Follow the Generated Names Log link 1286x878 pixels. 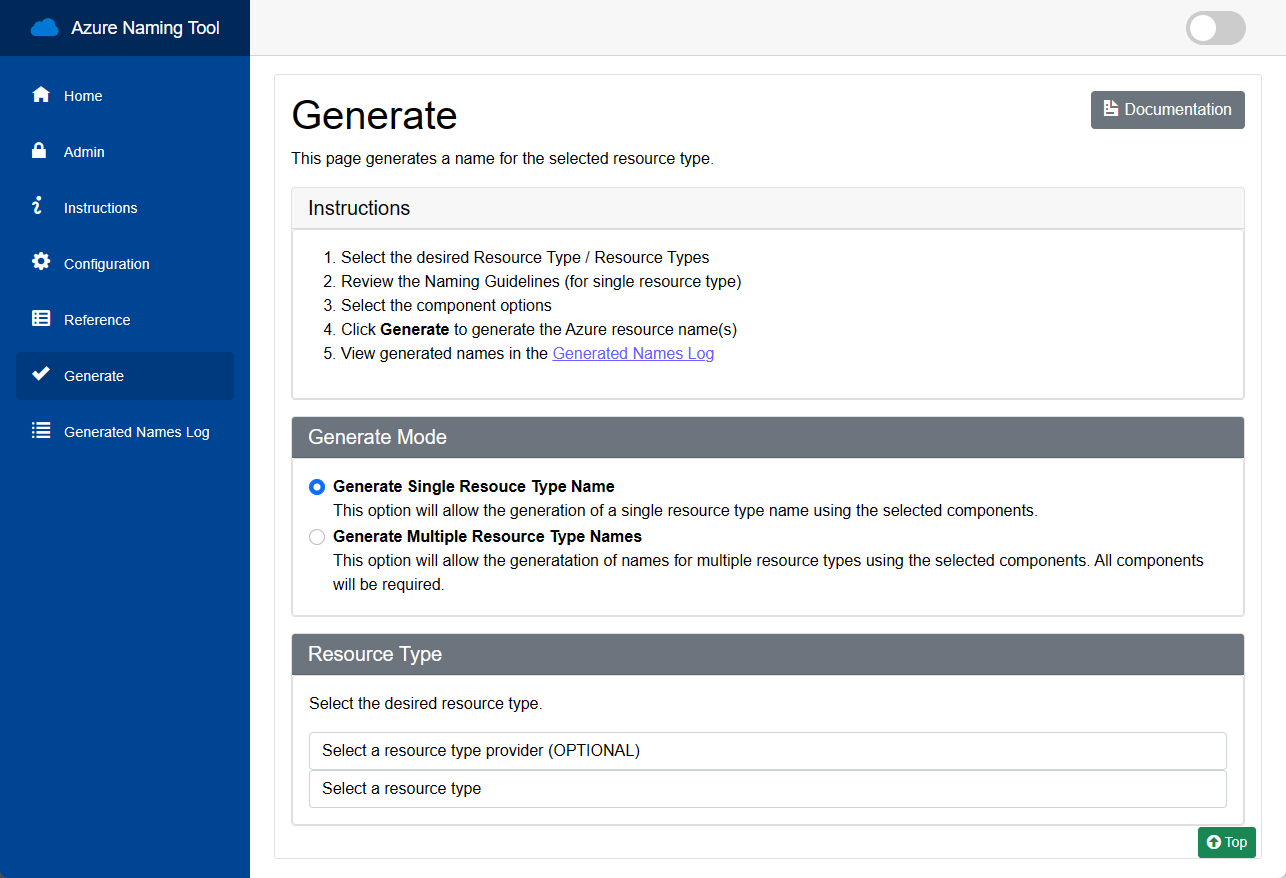(632, 353)
